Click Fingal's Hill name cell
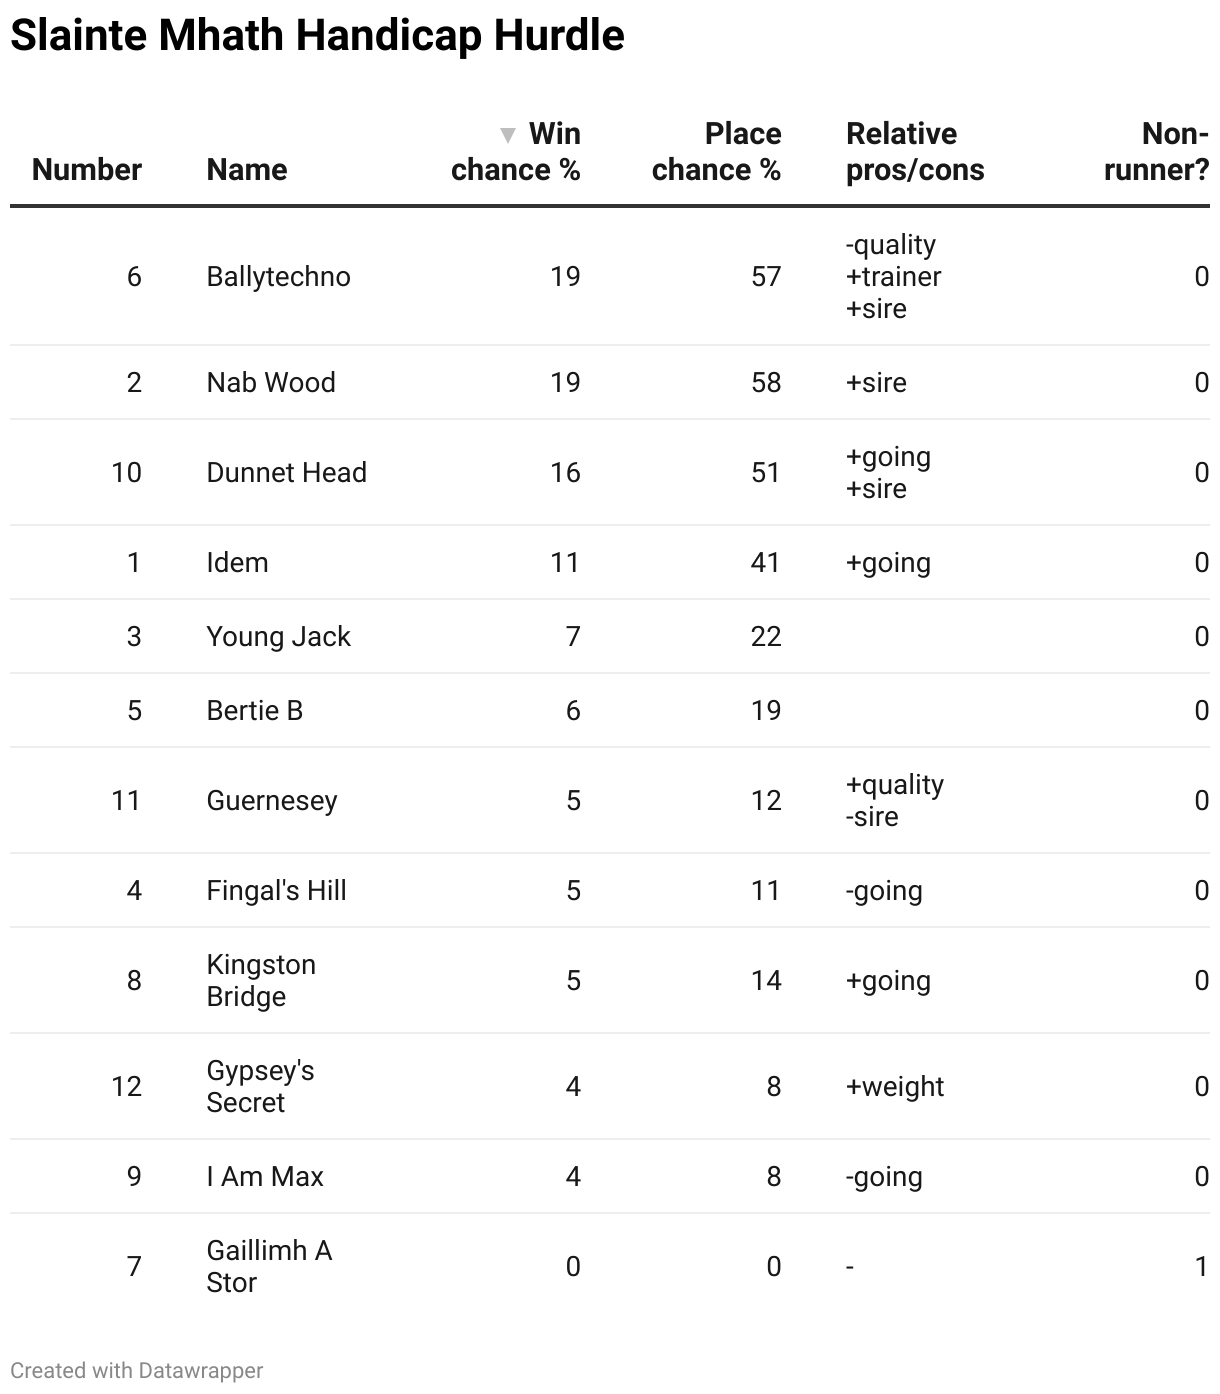This screenshot has width=1220, height=1394. [x=276, y=891]
